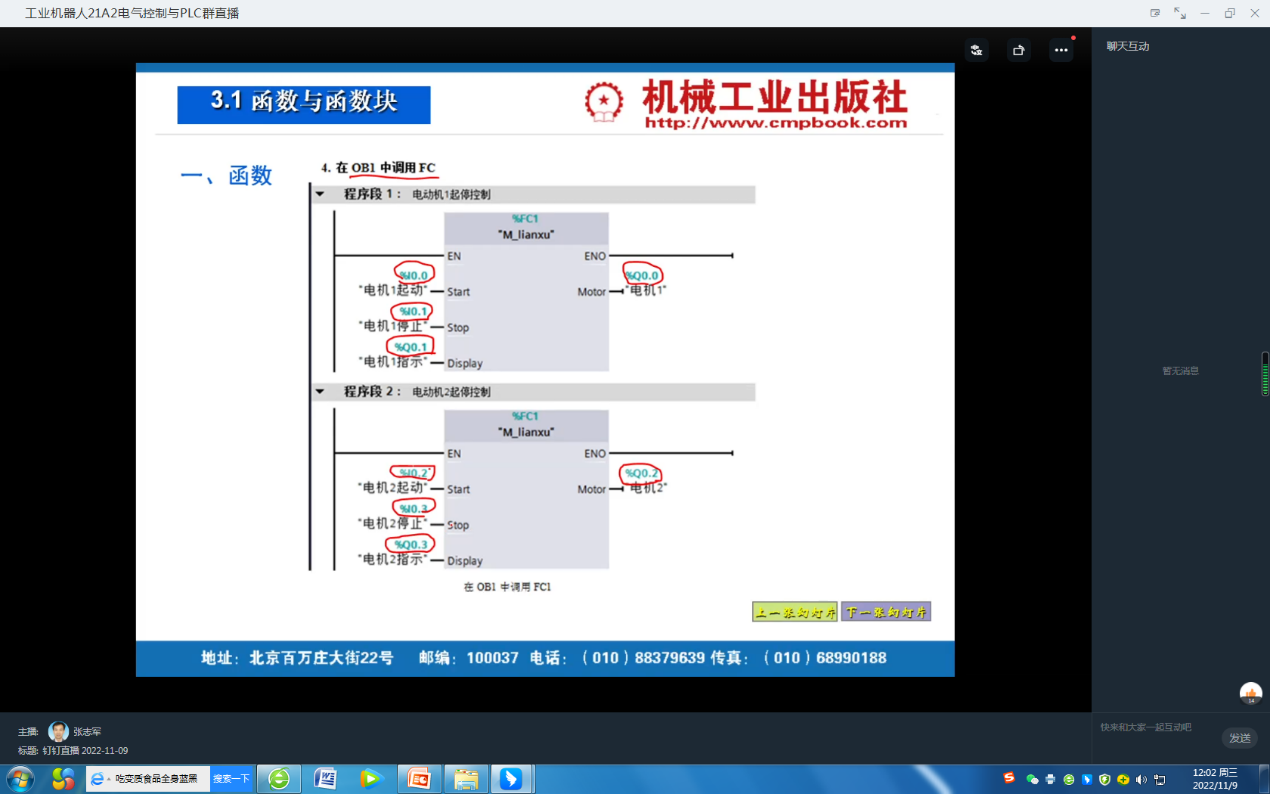Open DingTalk from the taskbar
The height and width of the screenshot is (794, 1270).
coord(511,778)
